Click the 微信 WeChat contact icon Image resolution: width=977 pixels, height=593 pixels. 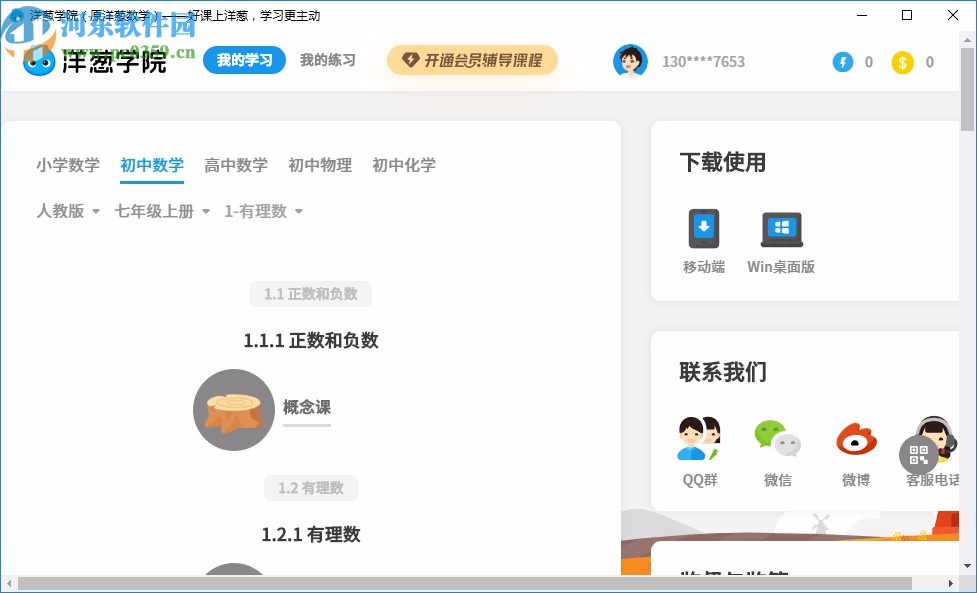coord(777,437)
